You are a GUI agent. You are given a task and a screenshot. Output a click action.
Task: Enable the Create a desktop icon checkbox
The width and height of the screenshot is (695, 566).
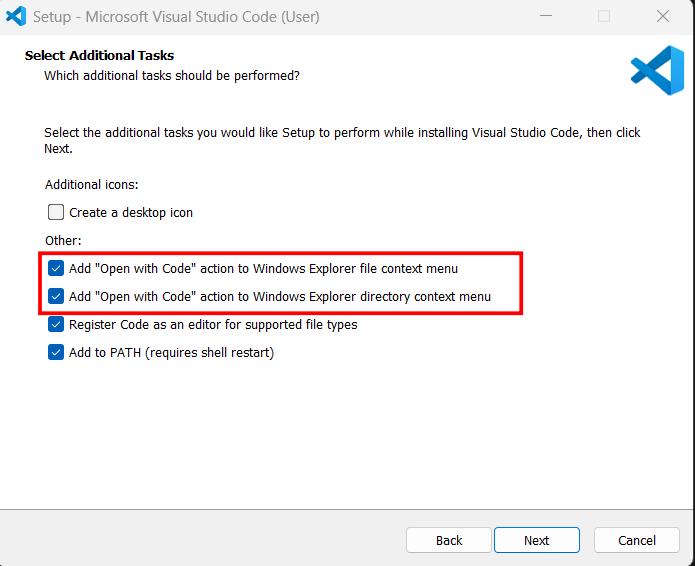56,212
